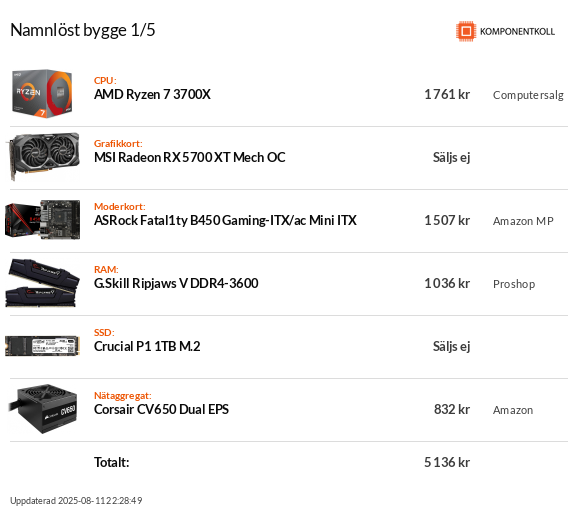Click the 1 761 kr CPU price

pos(447,94)
